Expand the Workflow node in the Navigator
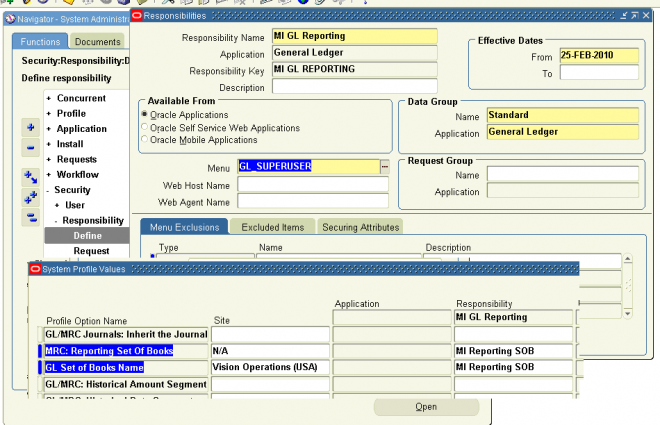660x425 pixels. [48, 175]
